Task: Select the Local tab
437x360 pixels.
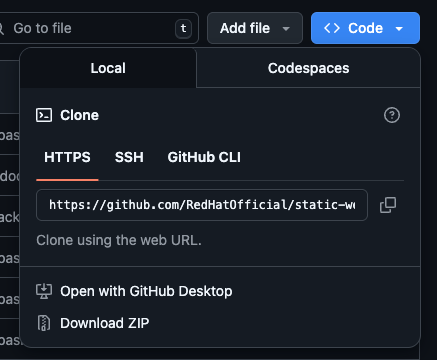Action: pos(108,68)
